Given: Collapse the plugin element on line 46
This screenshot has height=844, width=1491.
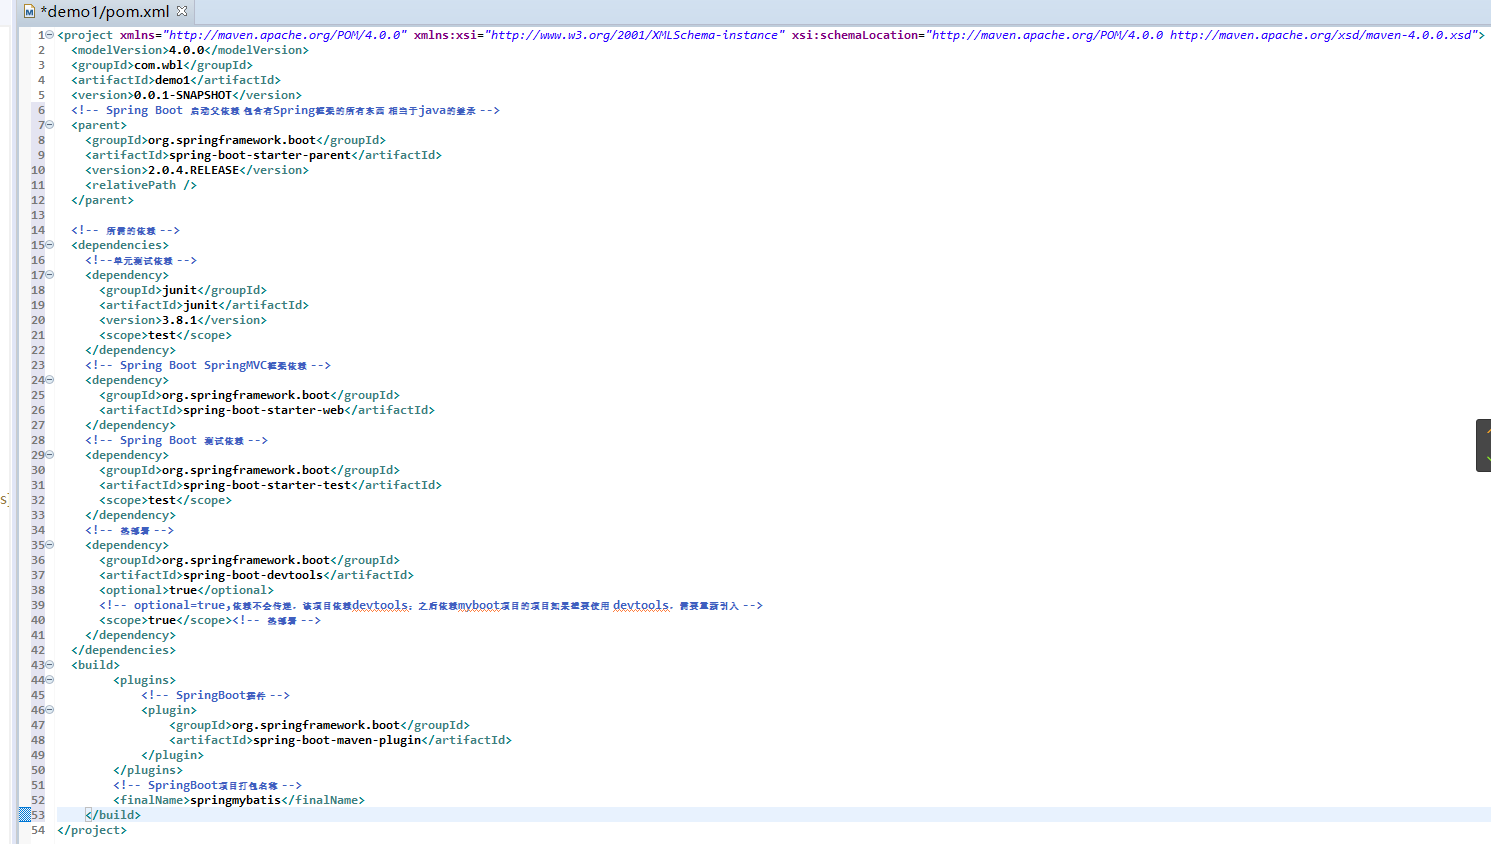Looking at the screenshot, I should pos(50,710).
